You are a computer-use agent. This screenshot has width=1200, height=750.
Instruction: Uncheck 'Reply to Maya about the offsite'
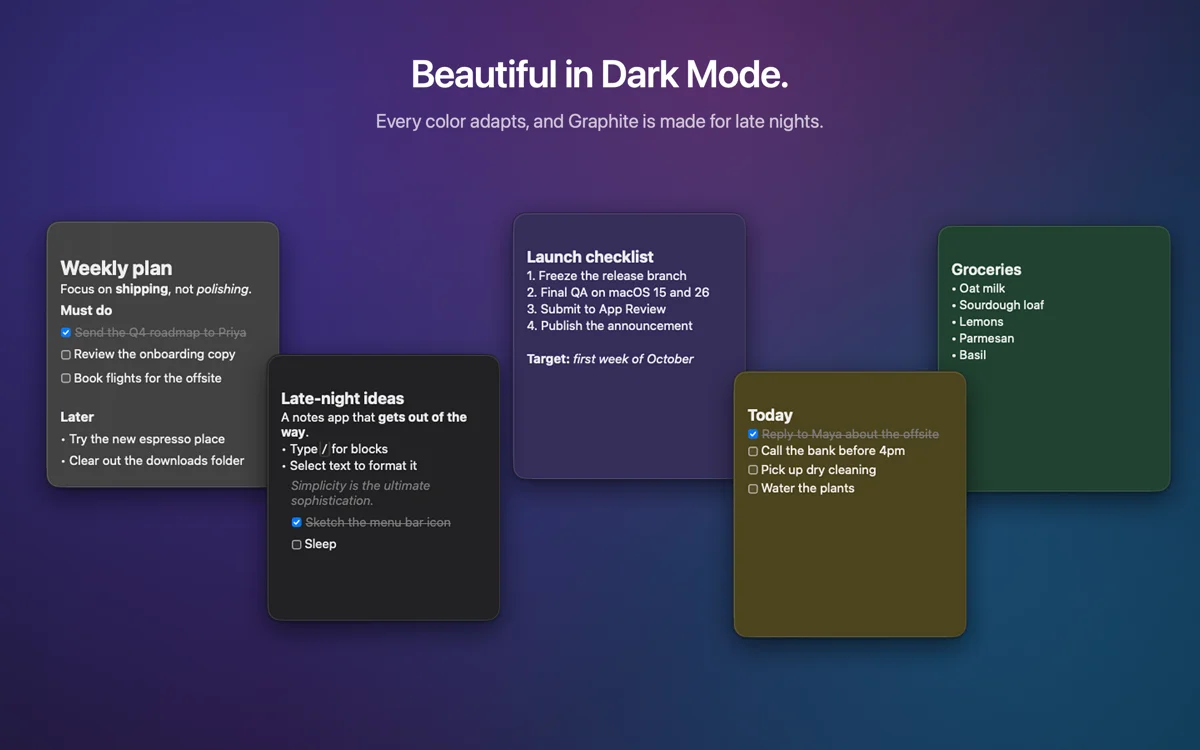753,434
